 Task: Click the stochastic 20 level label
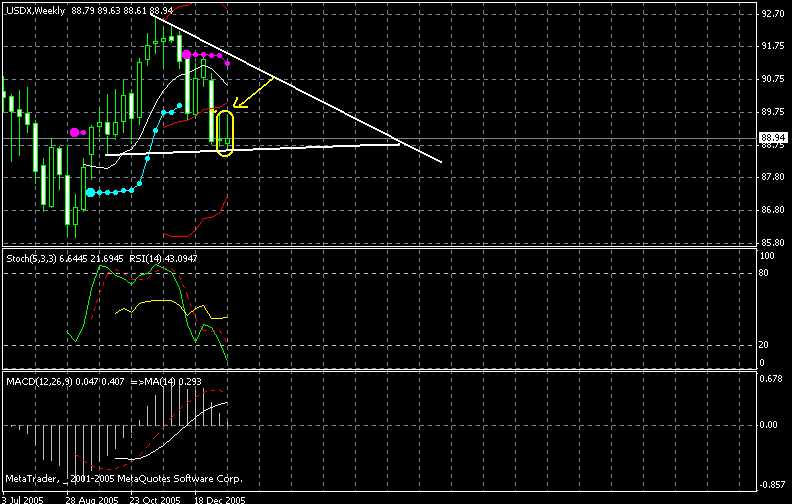(x=764, y=345)
